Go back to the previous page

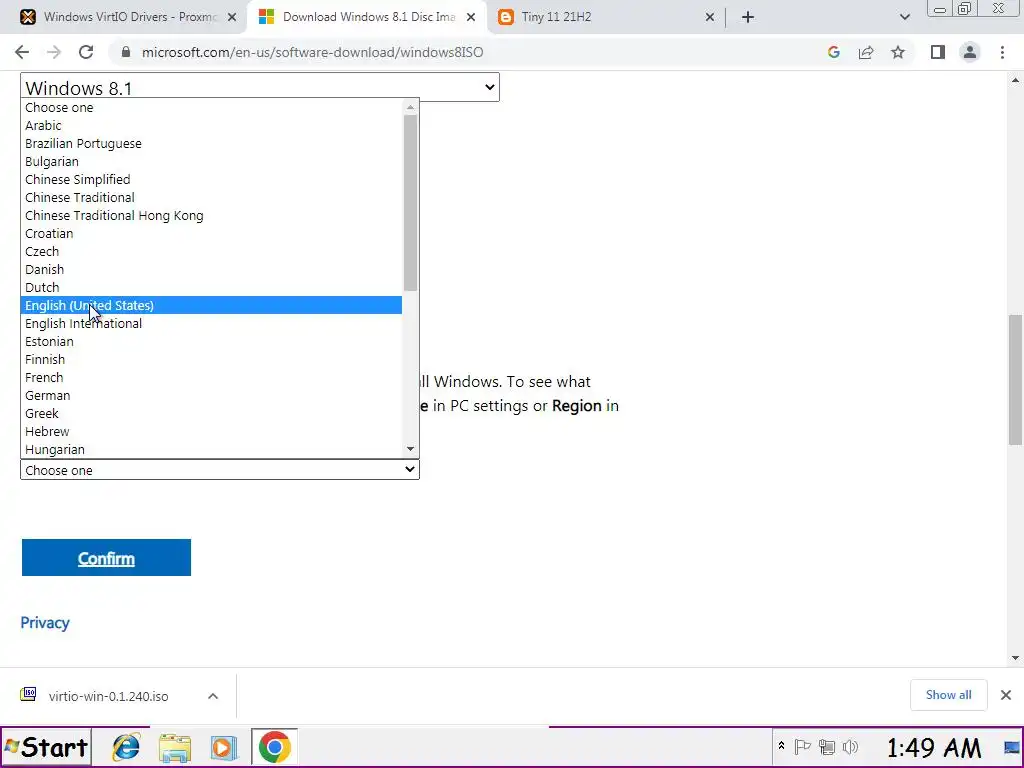[22, 52]
